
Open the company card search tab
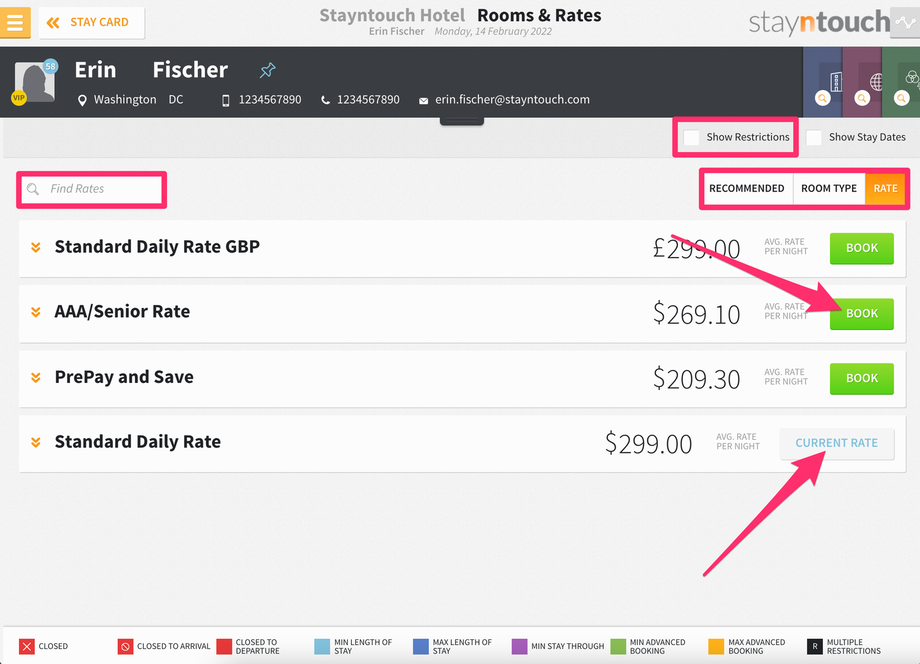[823, 83]
